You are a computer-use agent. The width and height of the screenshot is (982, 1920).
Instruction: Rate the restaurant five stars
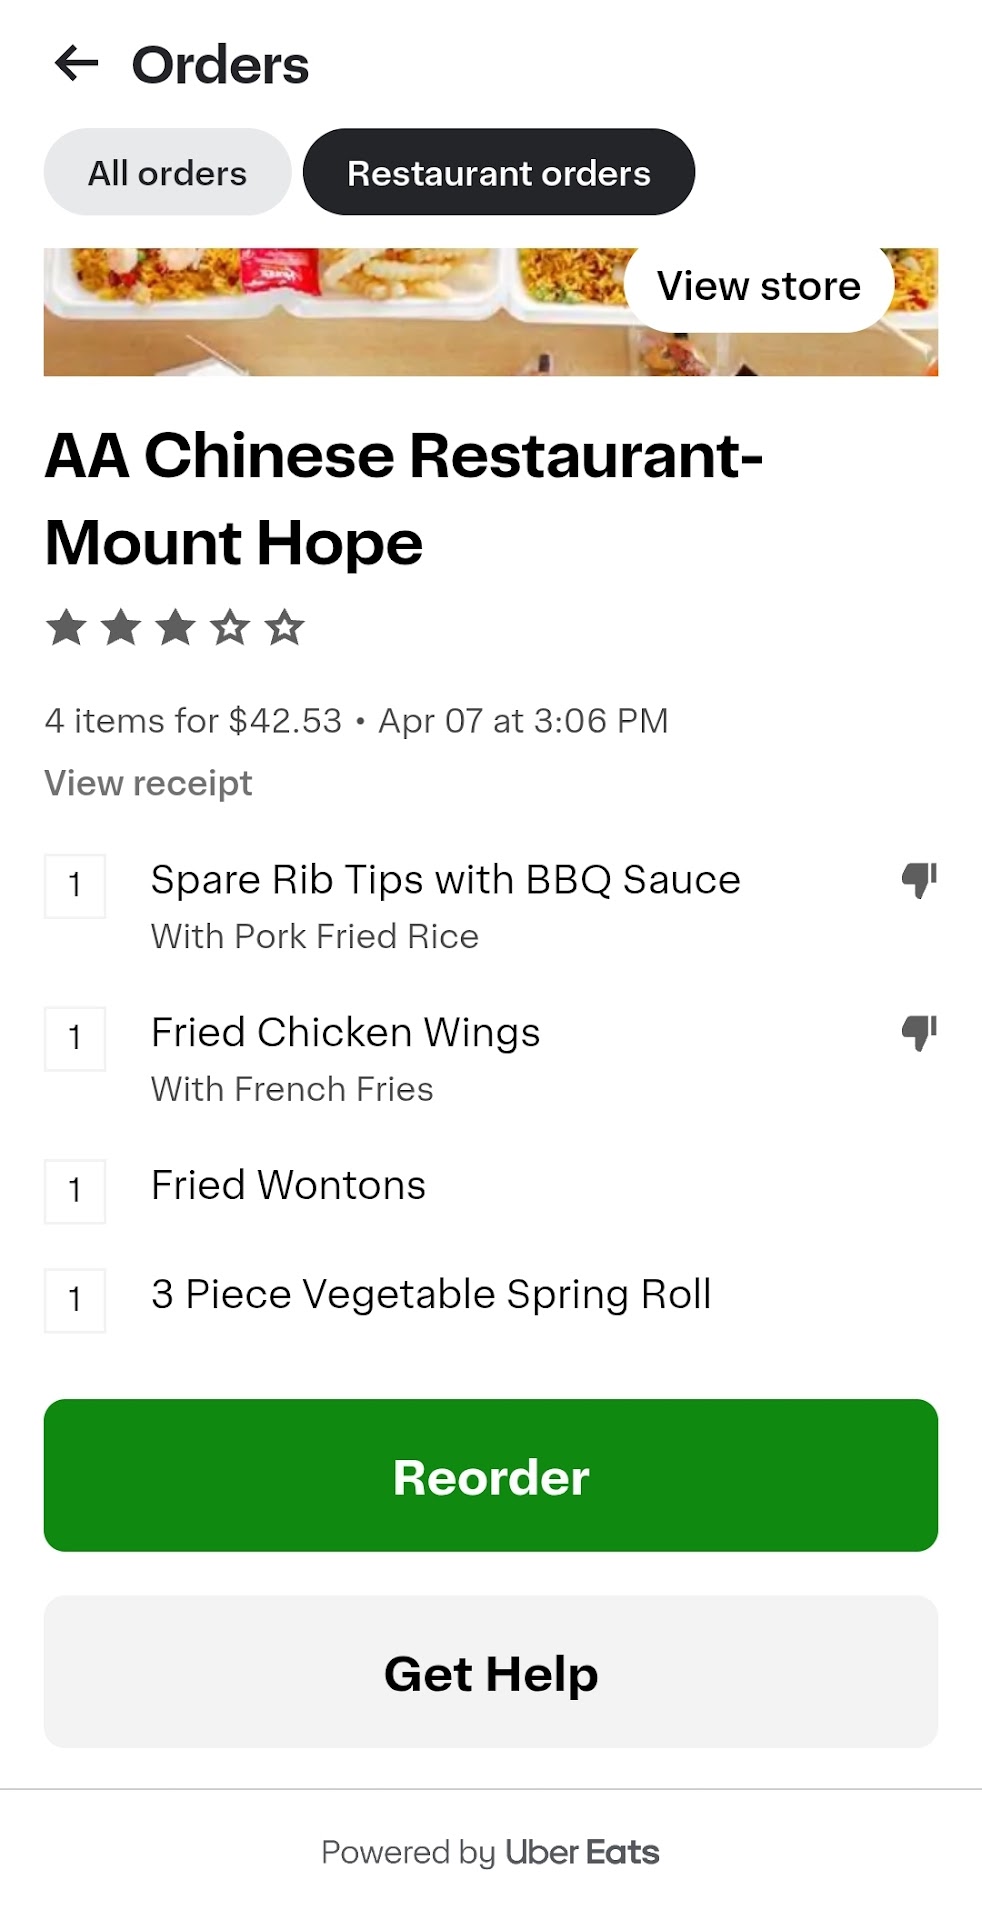(x=285, y=628)
